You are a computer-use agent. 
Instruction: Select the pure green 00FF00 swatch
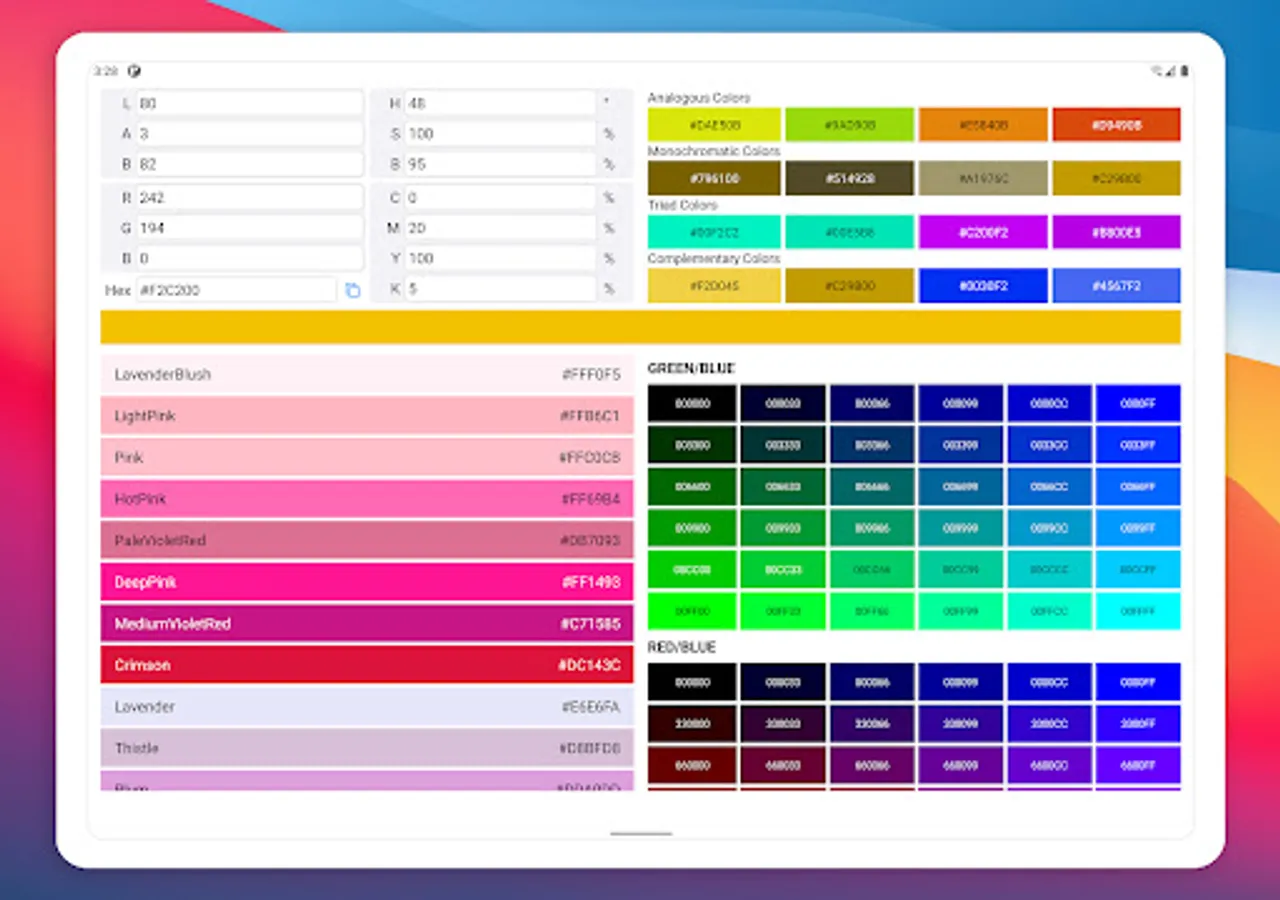point(692,611)
